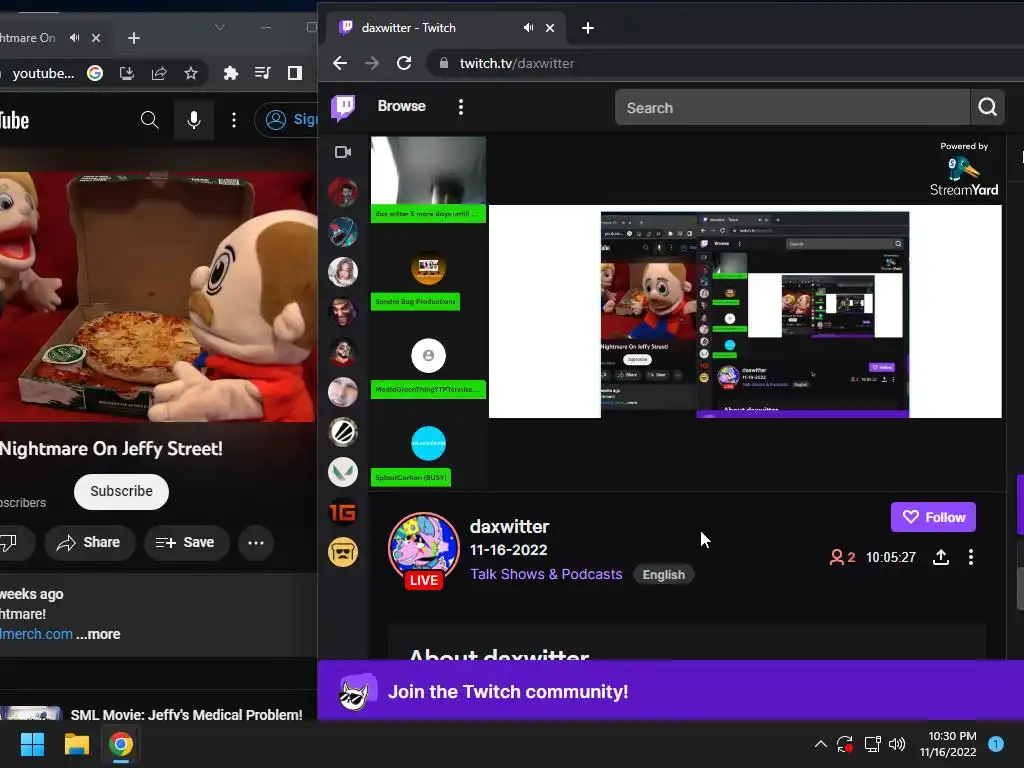Subscribe to the YouTube channel
Screen dimensions: 1024x768
click(121, 491)
